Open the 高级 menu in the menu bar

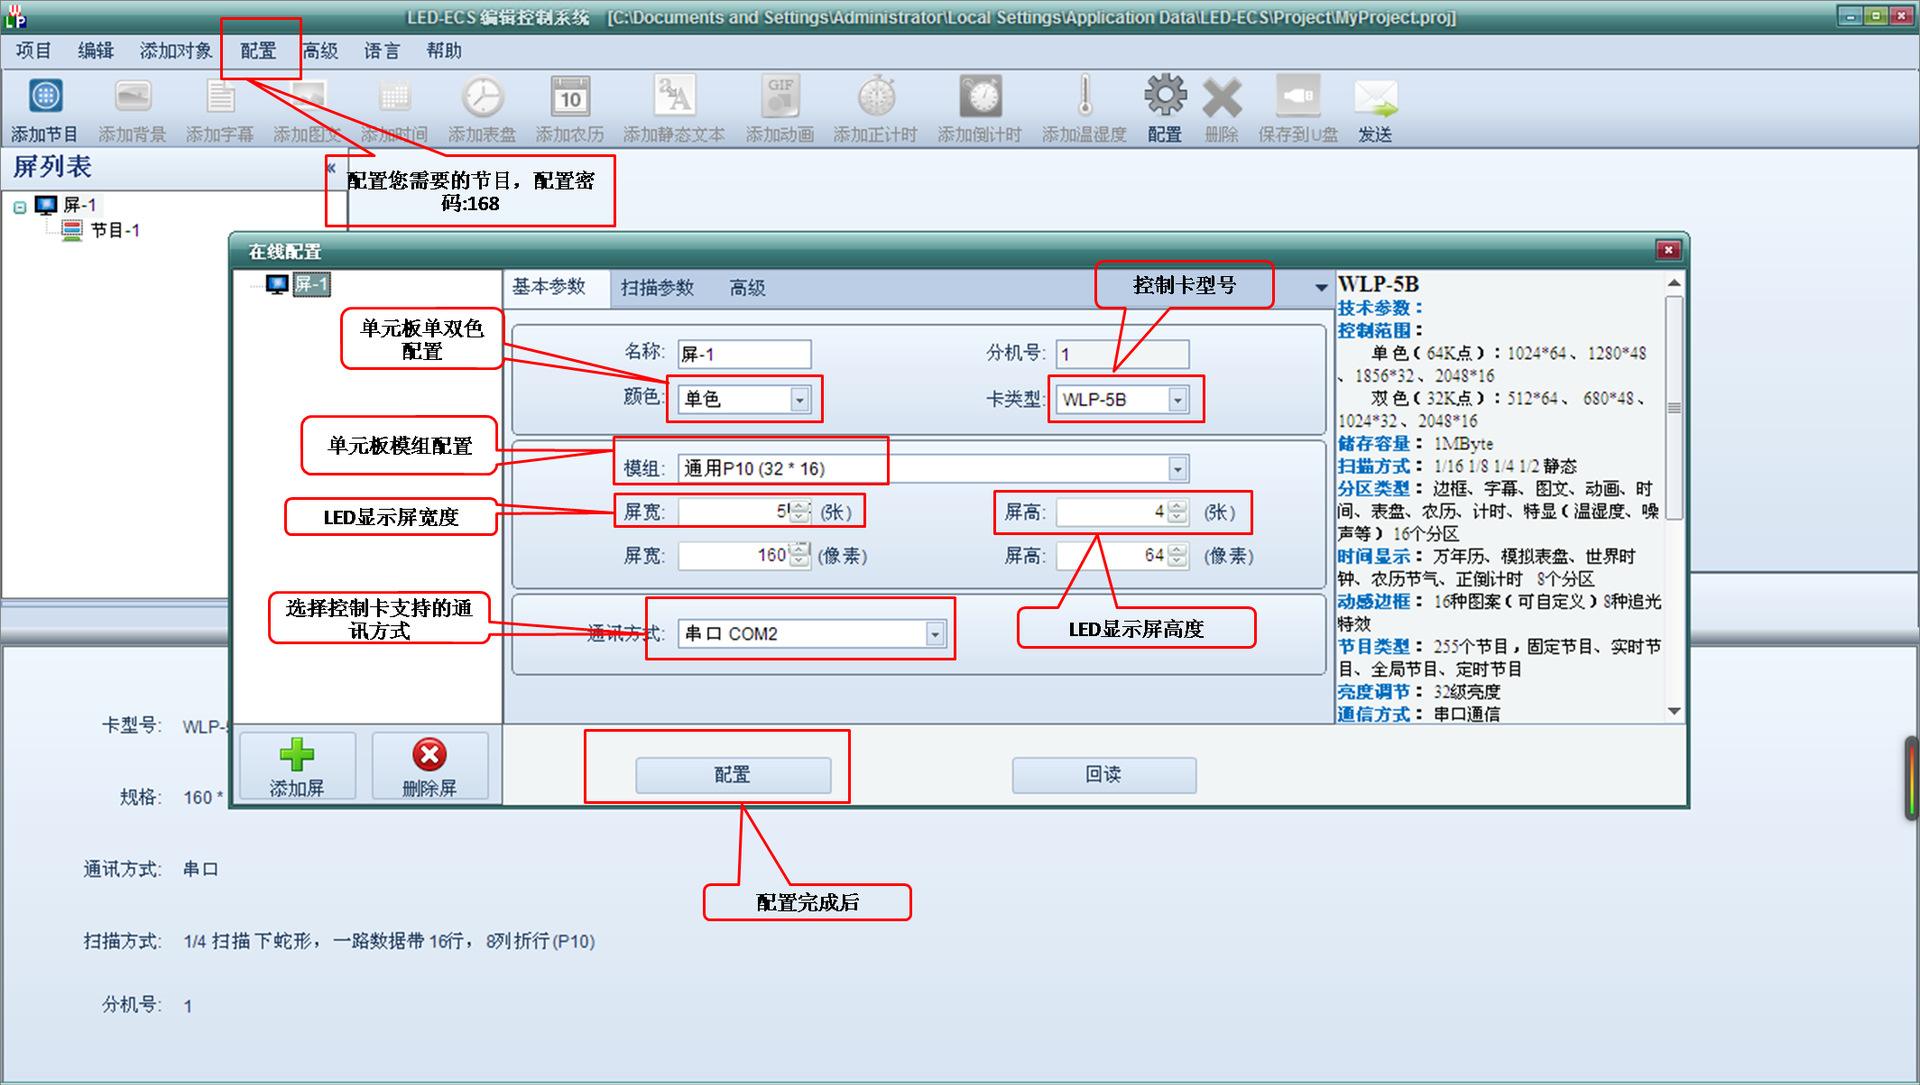(x=321, y=50)
